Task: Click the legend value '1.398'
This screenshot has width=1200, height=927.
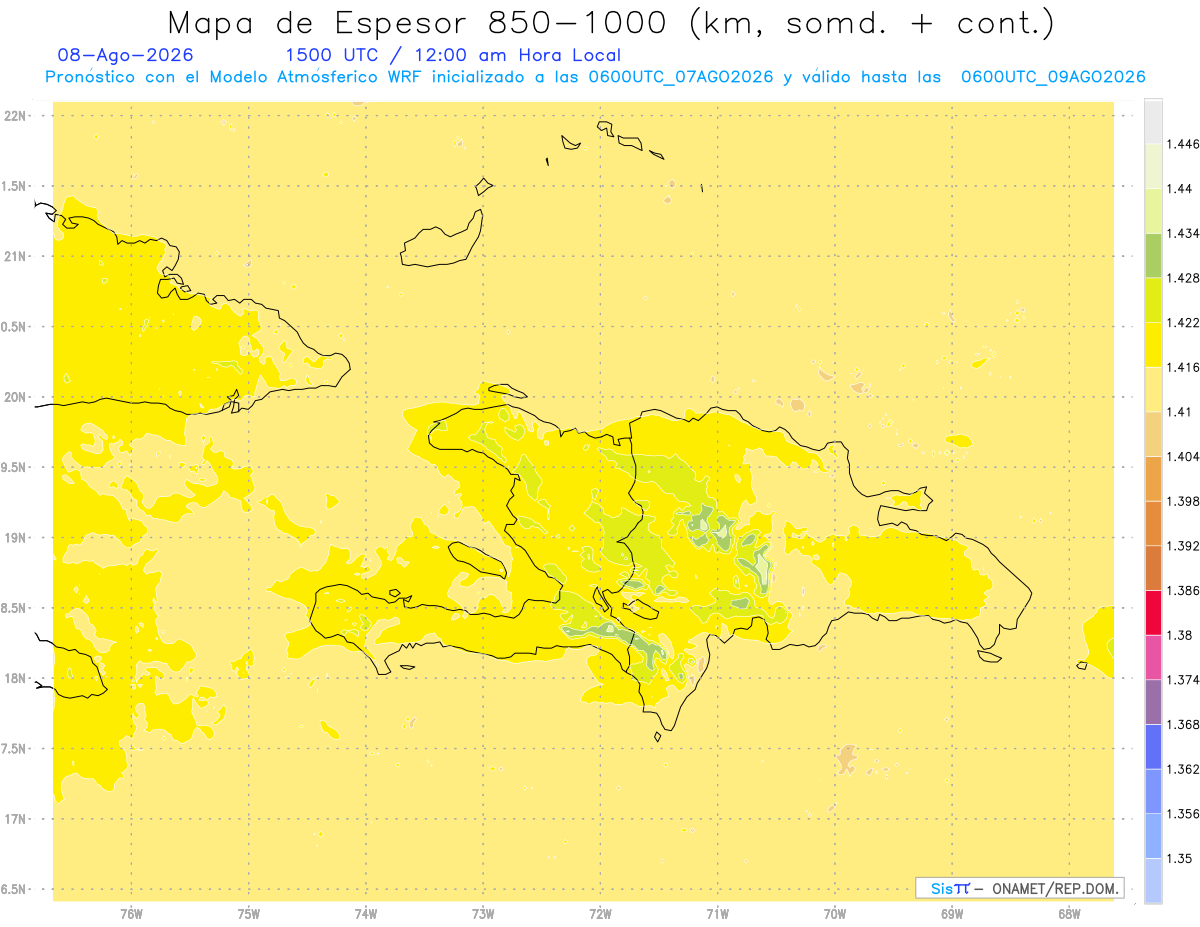Action: (1182, 501)
